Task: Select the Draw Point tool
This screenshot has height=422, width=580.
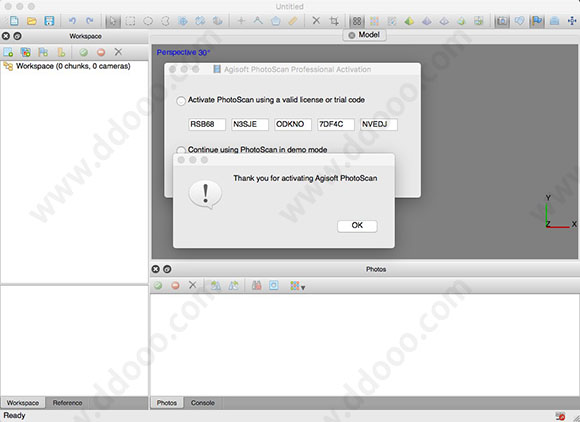Action: tap(241, 21)
